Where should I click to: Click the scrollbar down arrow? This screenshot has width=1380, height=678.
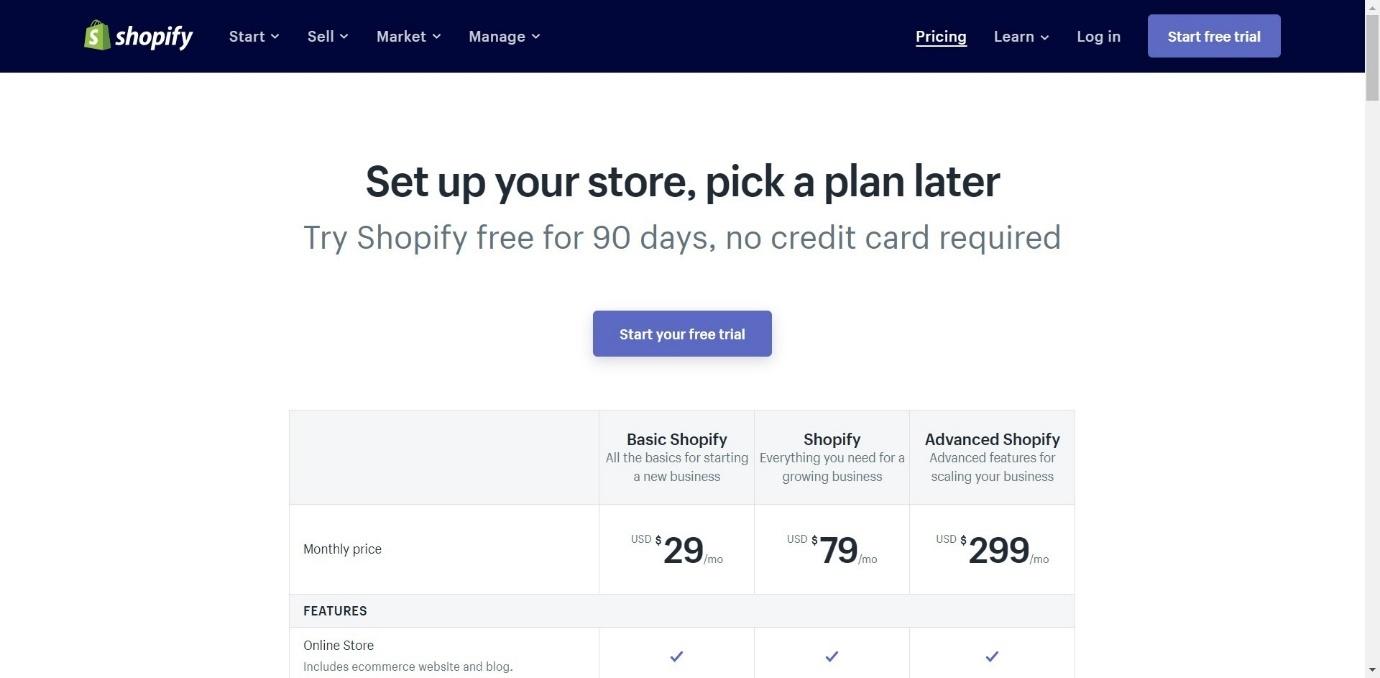(1372, 669)
